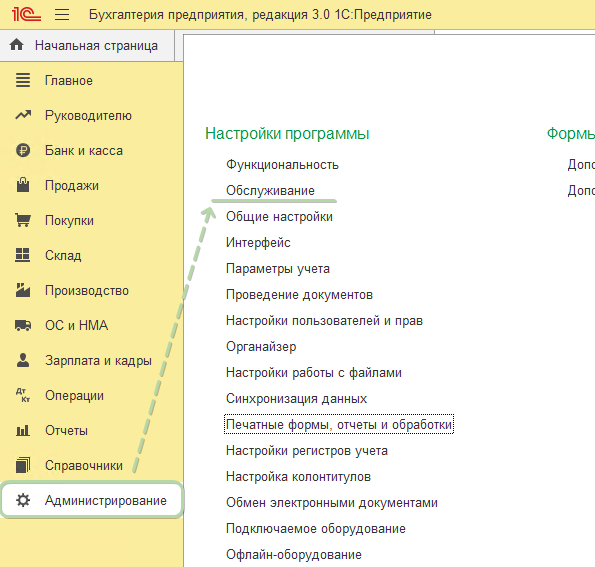Click the title Бухгалтерия предприятия, редакция 3.0

(x=209, y=15)
